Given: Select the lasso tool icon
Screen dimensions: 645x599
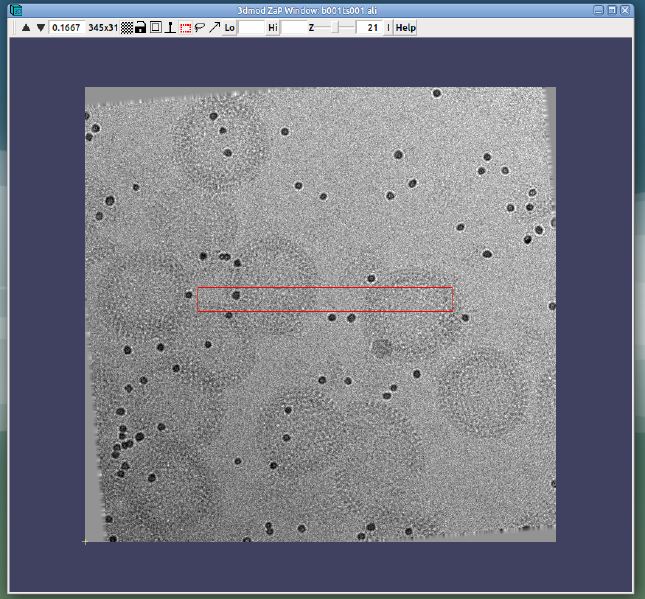Looking at the screenshot, I should click(200, 28).
